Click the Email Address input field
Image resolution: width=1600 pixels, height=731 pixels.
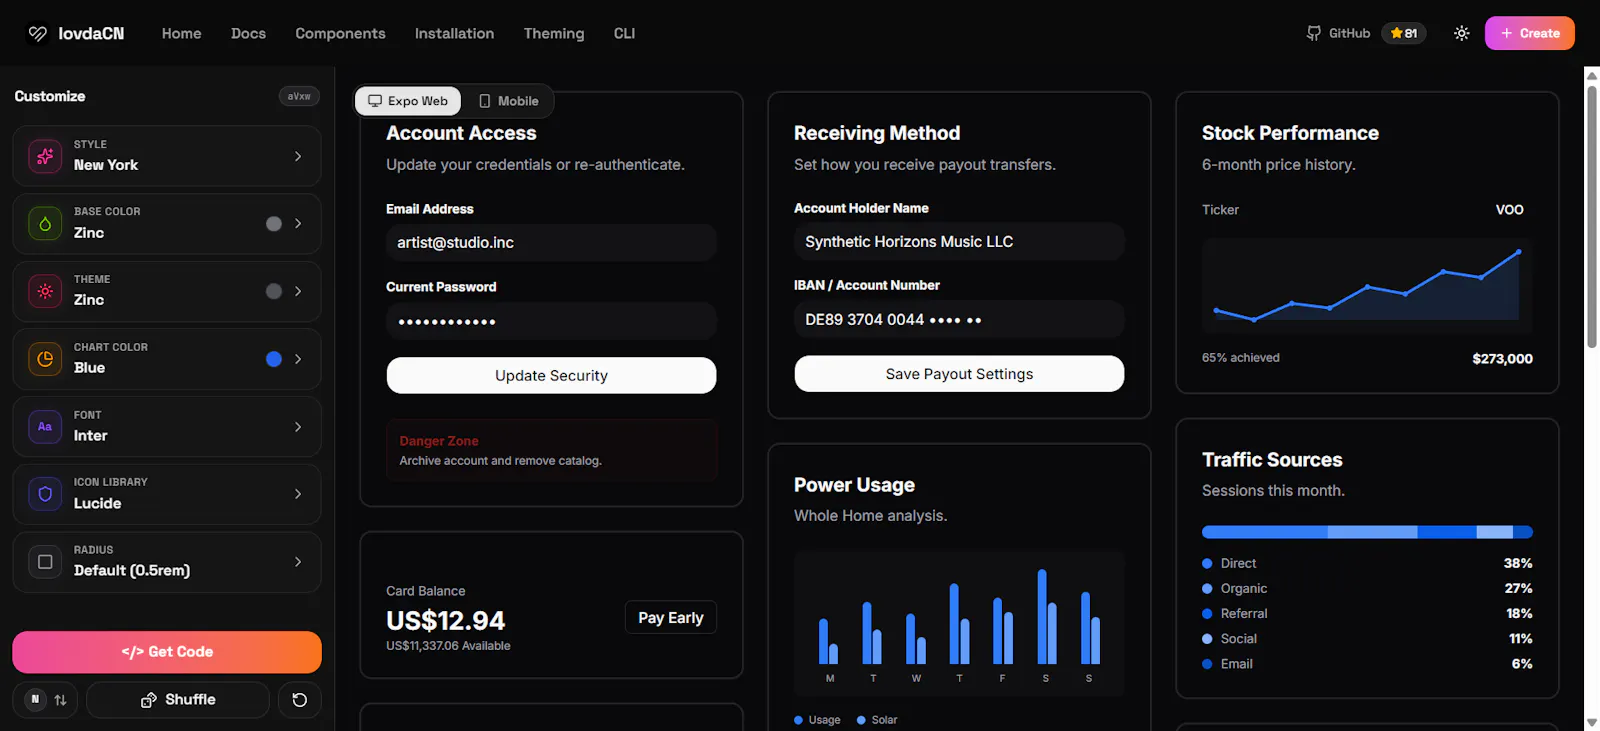(x=551, y=243)
